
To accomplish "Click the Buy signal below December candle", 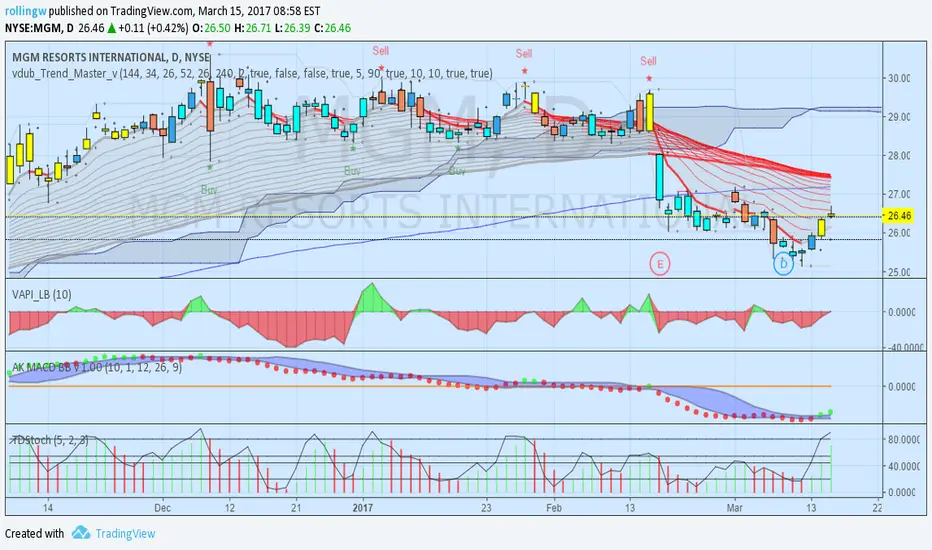I will pos(209,190).
